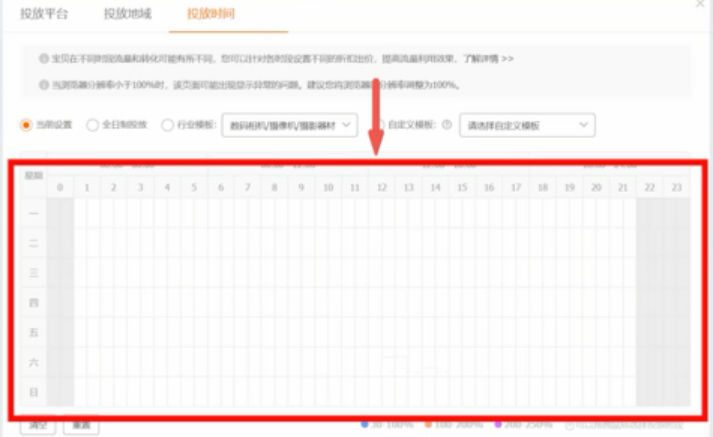Expand the 请选择自定义模板 dropdown
This screenshot has width=713, height=437.
click(x=525, y=125)
